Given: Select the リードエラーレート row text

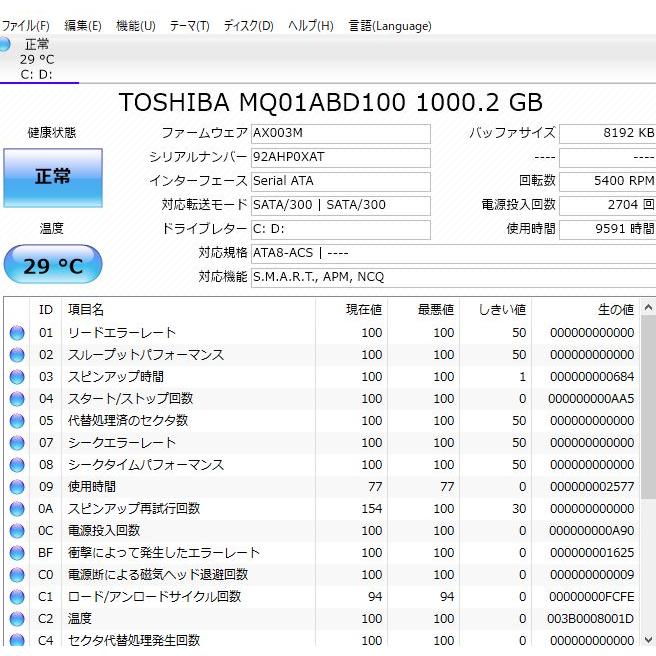Looking at the screenshot, I should pos(122,333).
